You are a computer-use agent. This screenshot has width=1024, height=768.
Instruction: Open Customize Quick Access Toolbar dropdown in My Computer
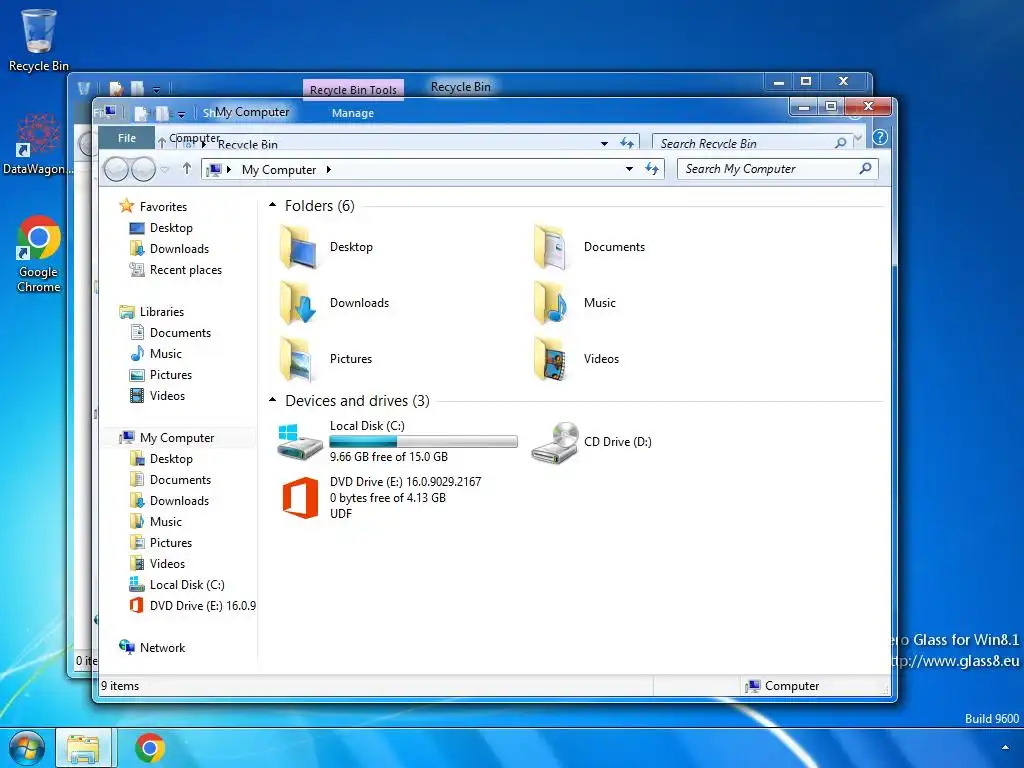point(181,114)
